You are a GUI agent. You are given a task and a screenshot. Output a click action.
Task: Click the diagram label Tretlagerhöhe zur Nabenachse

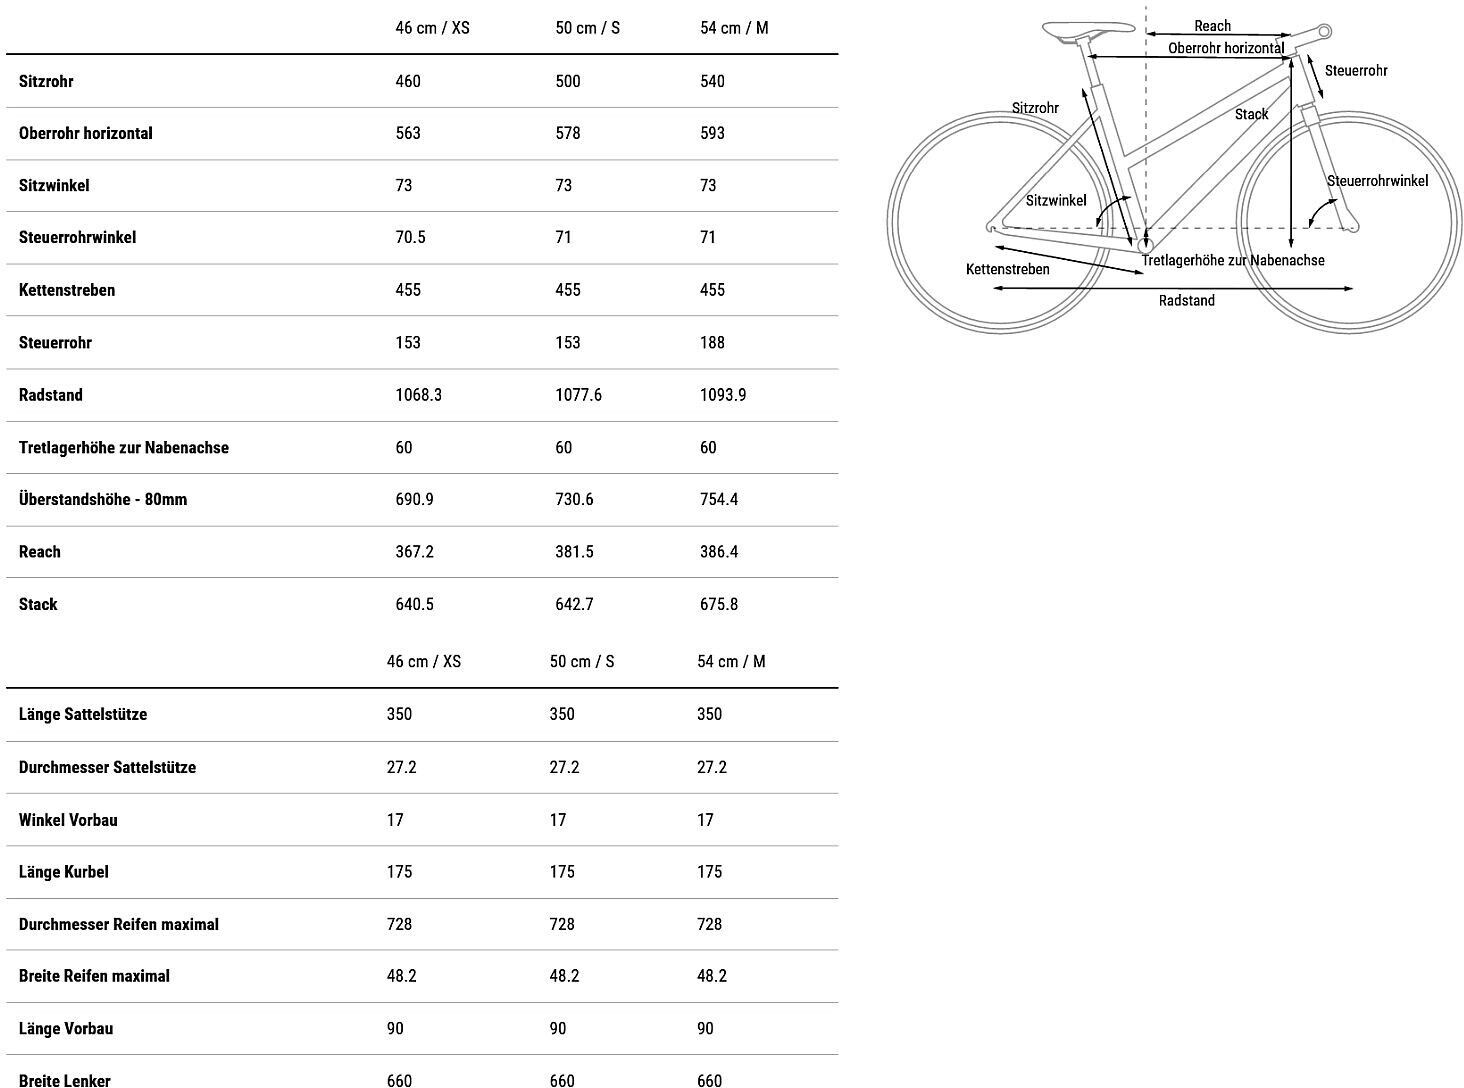tap(1233, 260)
